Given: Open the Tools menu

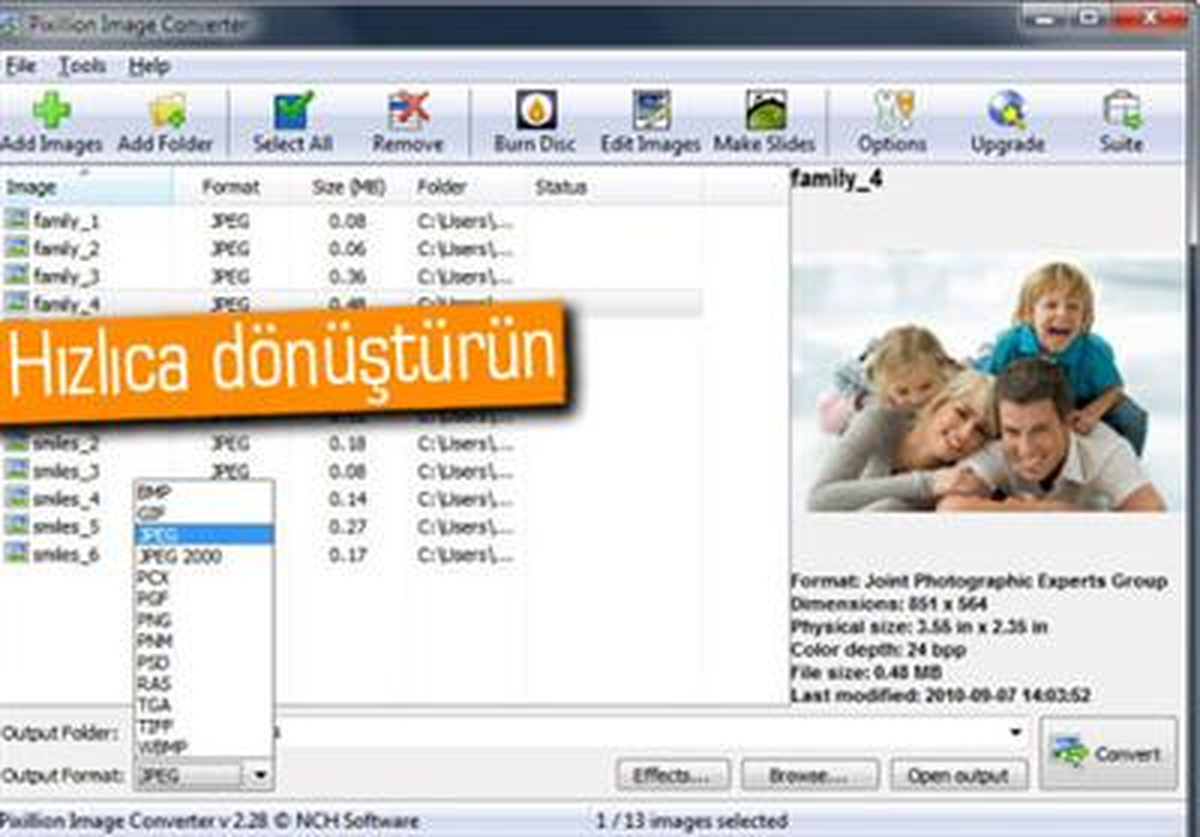Looking at the screenshot, I should click(82, 66).
